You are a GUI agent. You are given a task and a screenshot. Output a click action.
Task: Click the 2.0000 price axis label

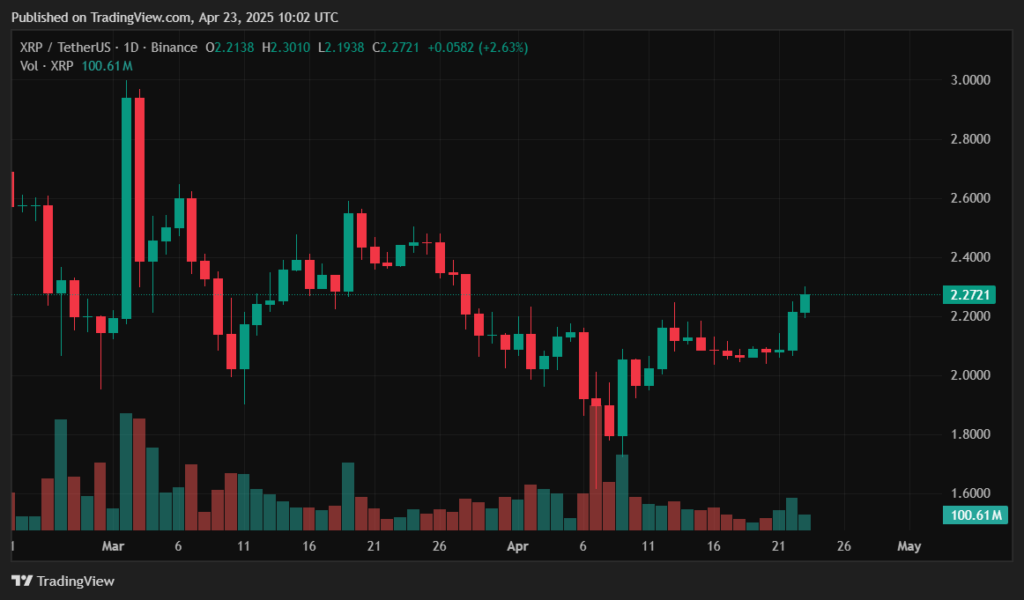[x=970, y=375]
